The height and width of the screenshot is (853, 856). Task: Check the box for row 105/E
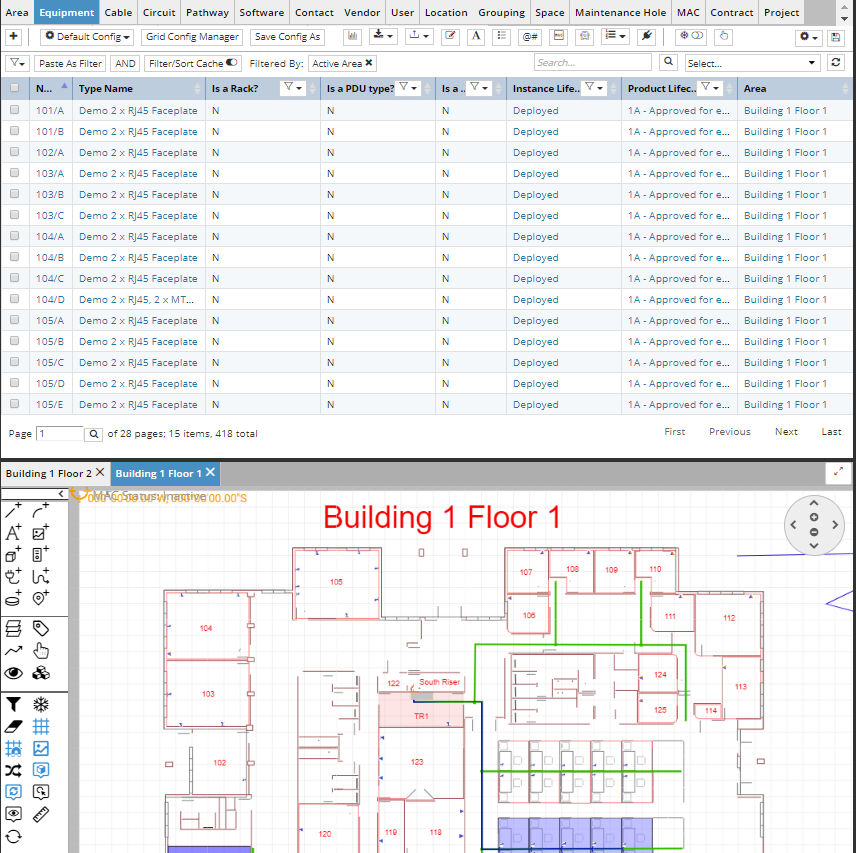click(14, 404)
